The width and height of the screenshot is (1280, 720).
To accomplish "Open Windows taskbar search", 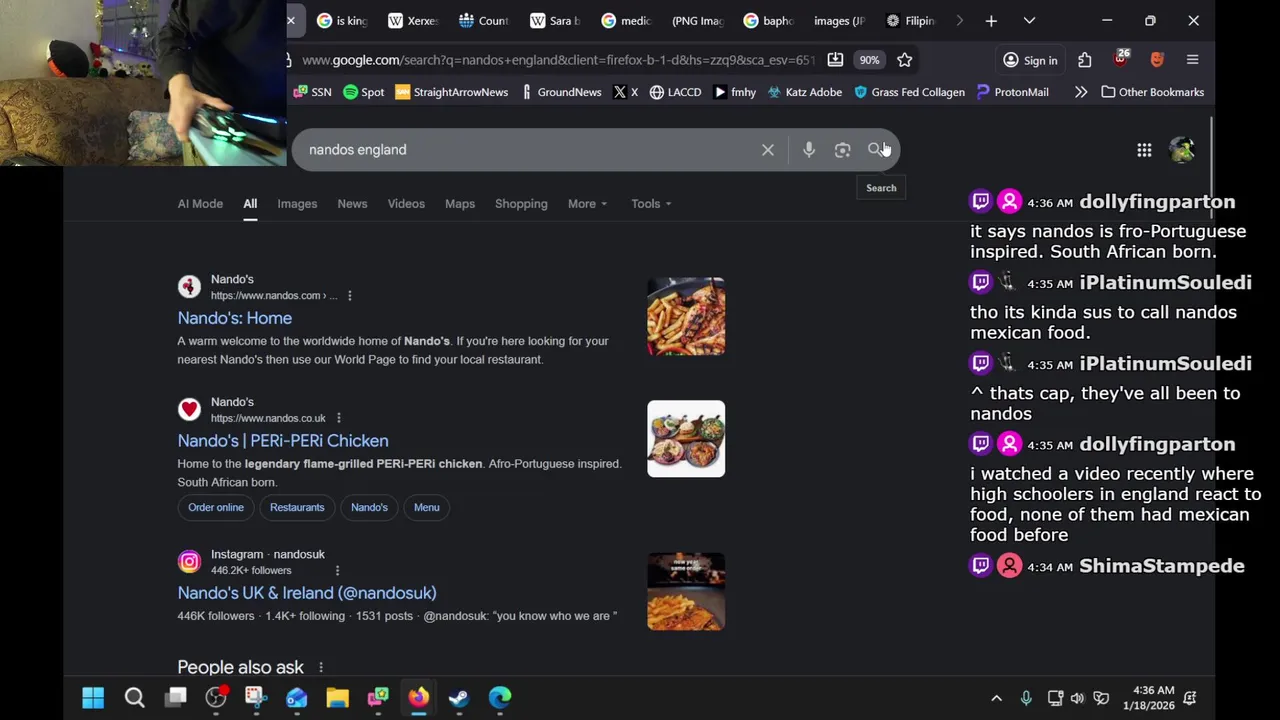I will point(134,697).
